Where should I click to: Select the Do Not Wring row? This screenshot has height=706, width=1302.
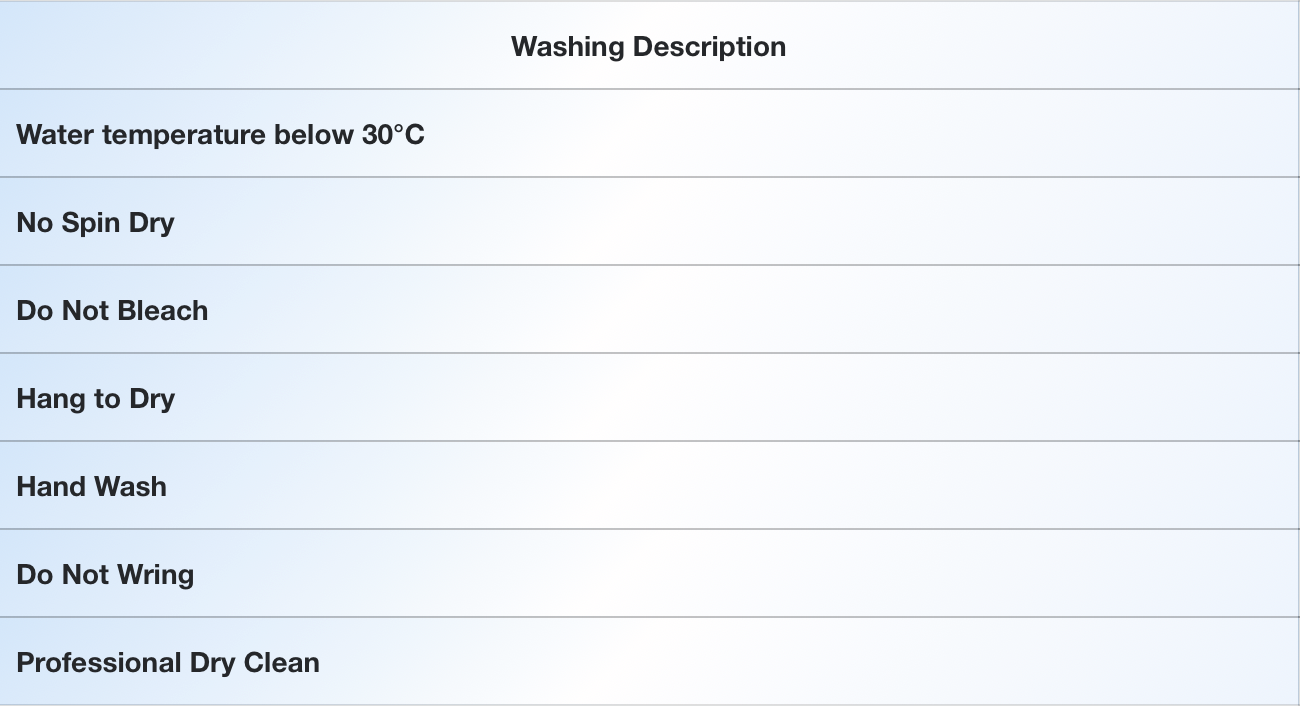pos(650,574)
